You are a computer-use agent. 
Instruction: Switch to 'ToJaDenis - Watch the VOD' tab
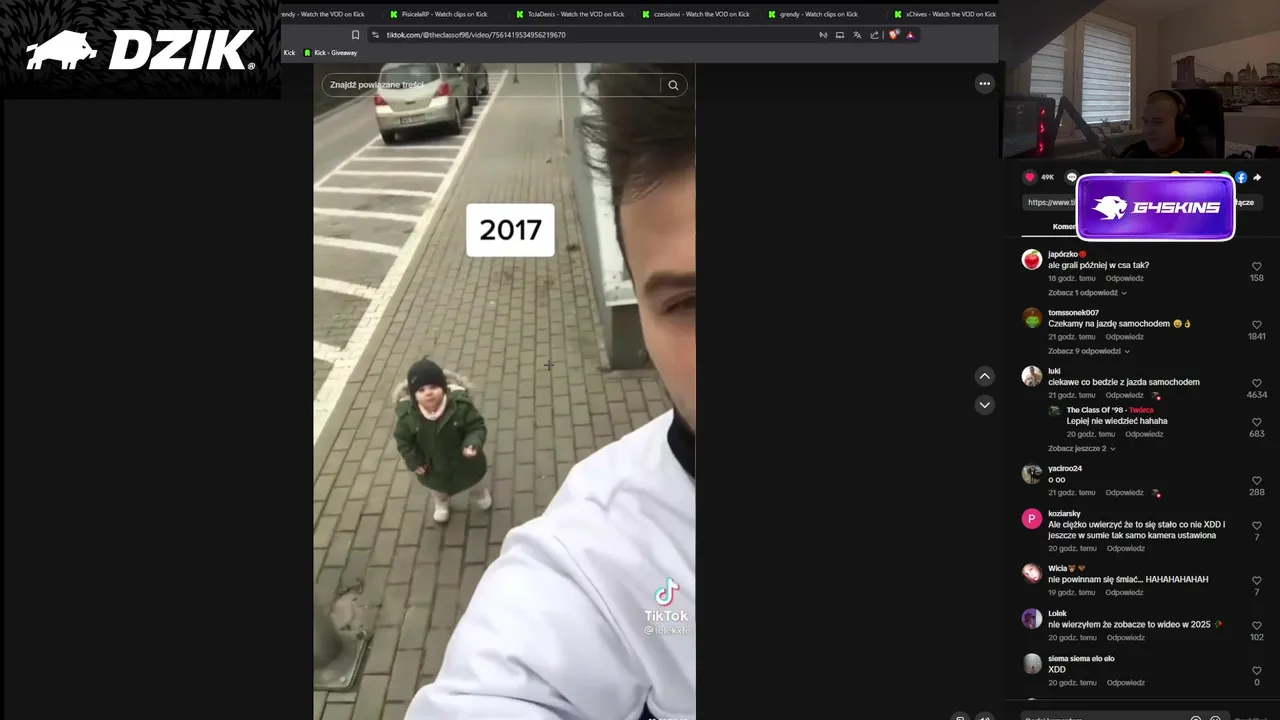point(570,14)
